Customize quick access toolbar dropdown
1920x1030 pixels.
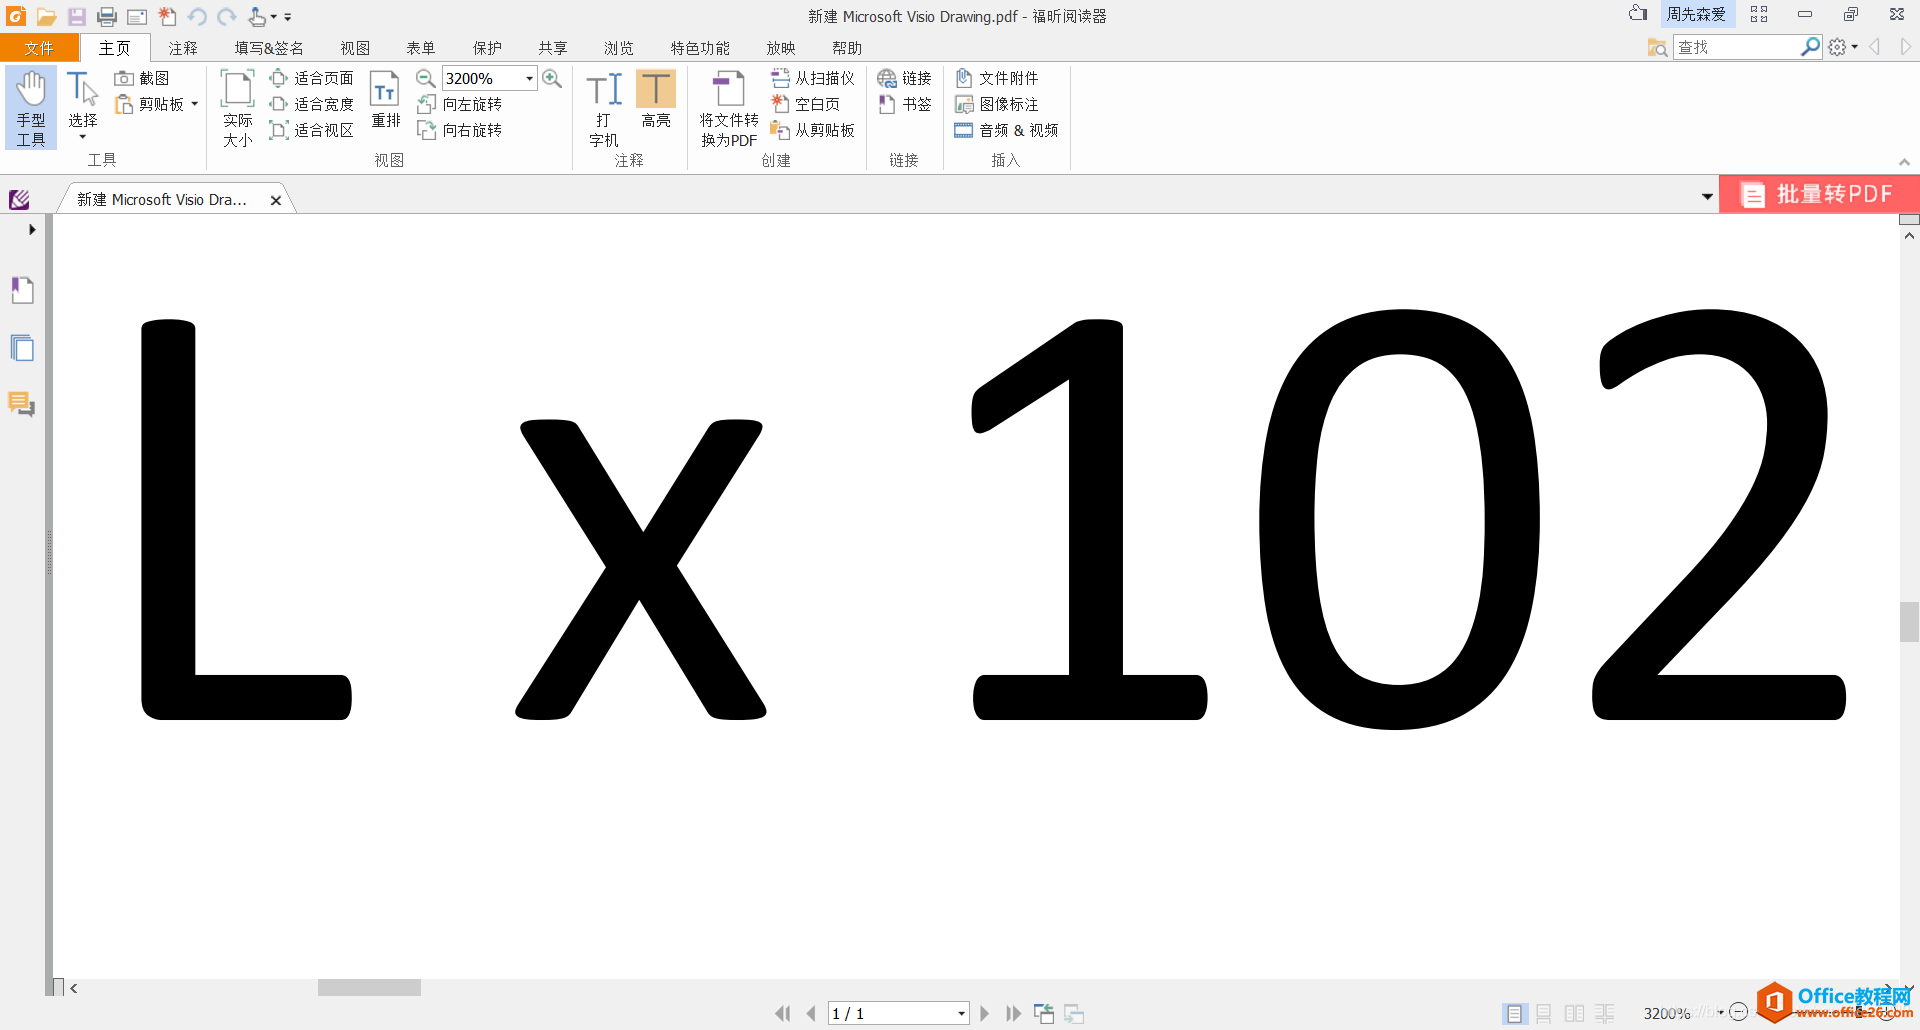pos(288,17)
